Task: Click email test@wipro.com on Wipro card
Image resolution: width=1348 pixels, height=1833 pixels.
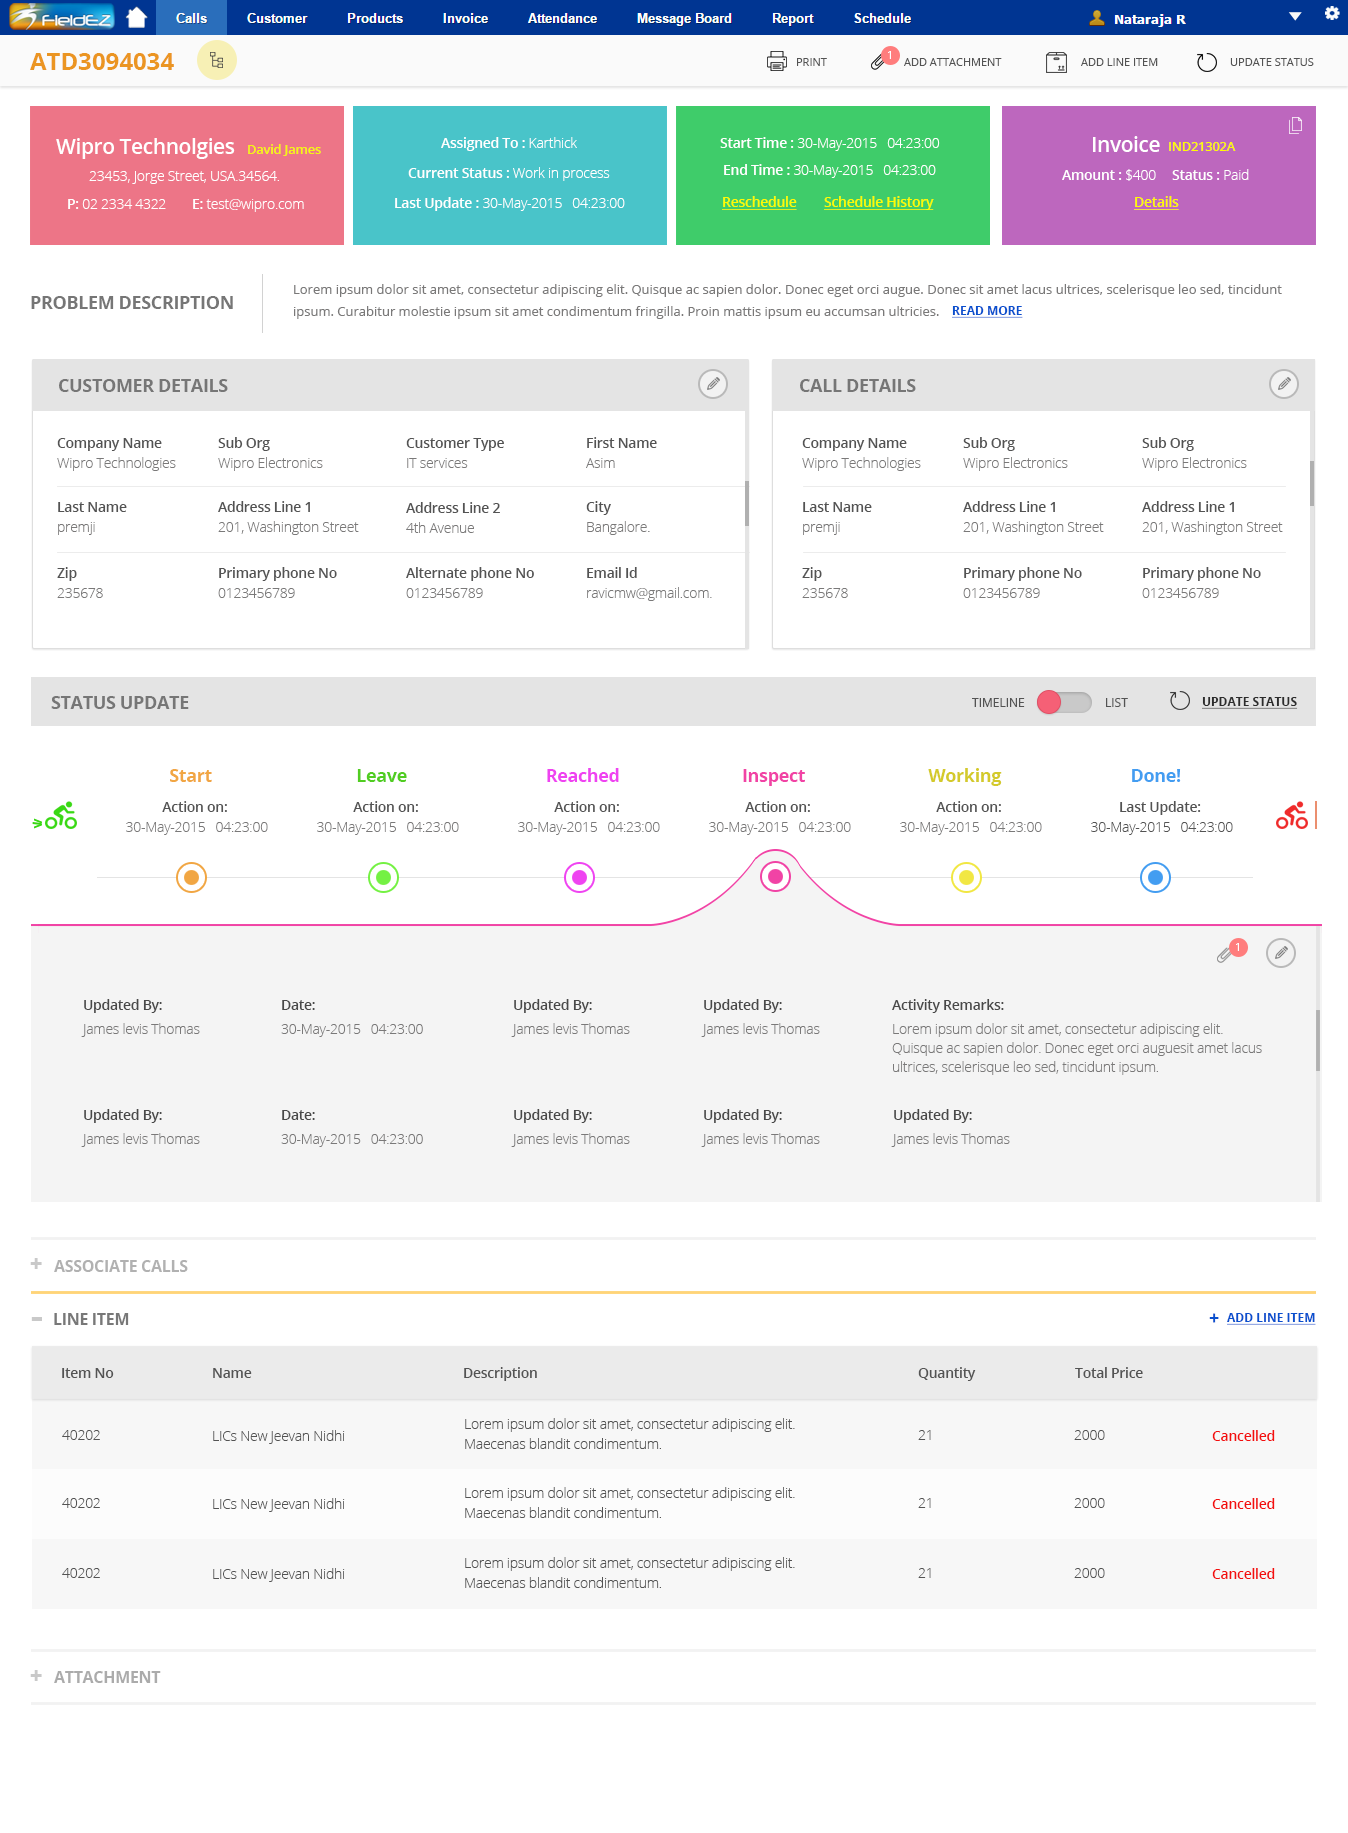Action: point(255,204)
